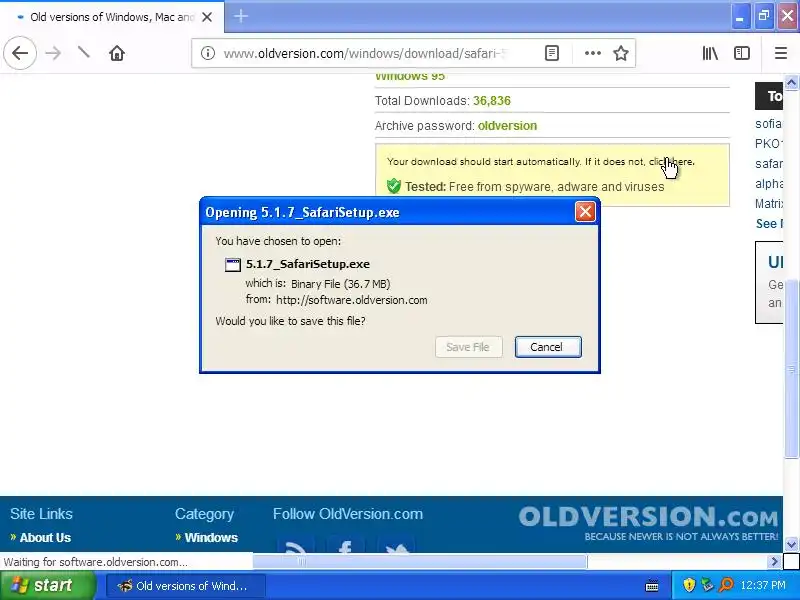Open the 'alpha' sidebar link
The image size is (800, 600).
pyautogui.click(x=769, y=184)
